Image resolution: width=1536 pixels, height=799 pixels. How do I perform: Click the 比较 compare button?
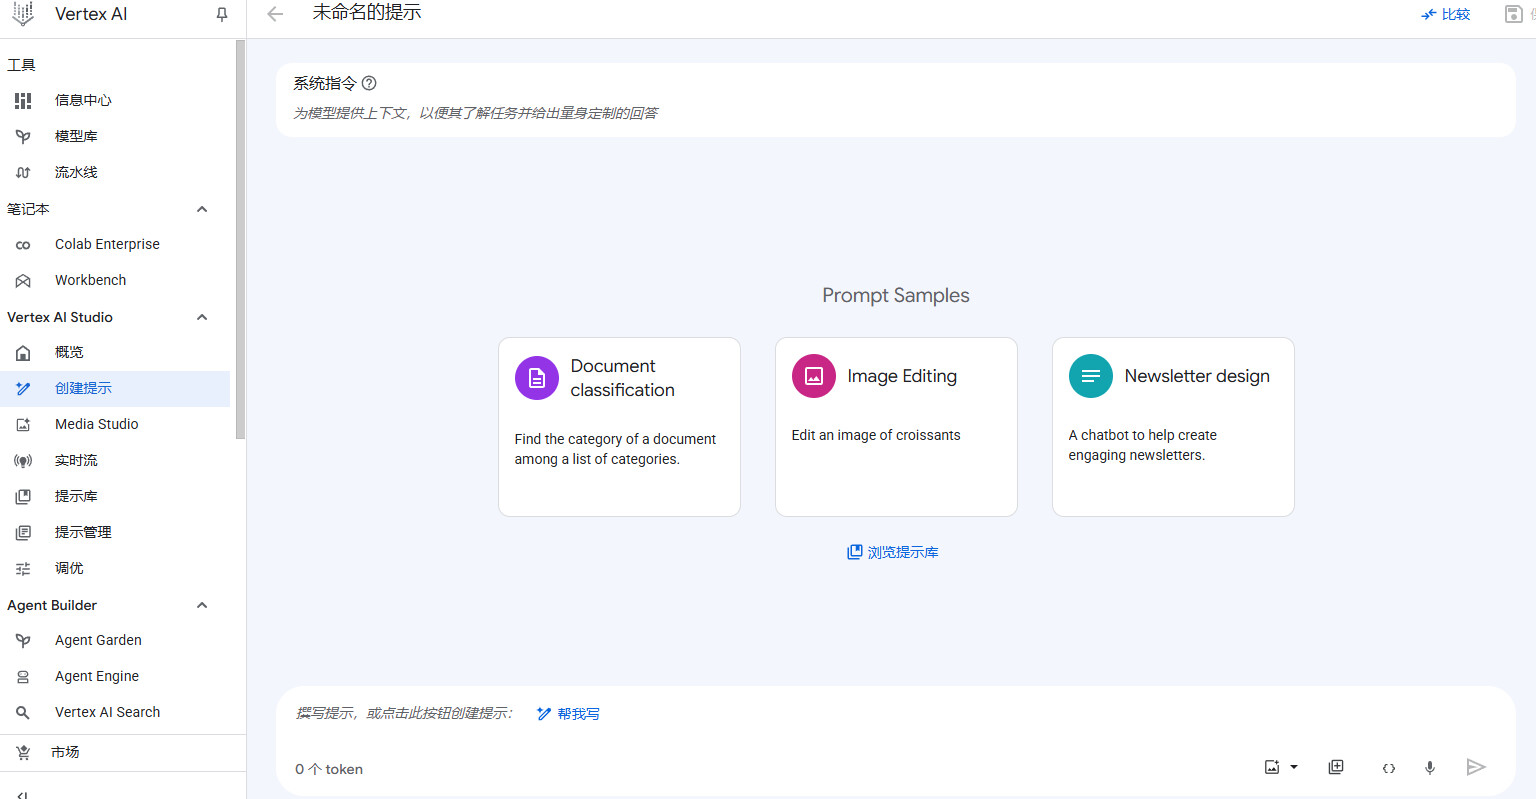(1446, 14)
